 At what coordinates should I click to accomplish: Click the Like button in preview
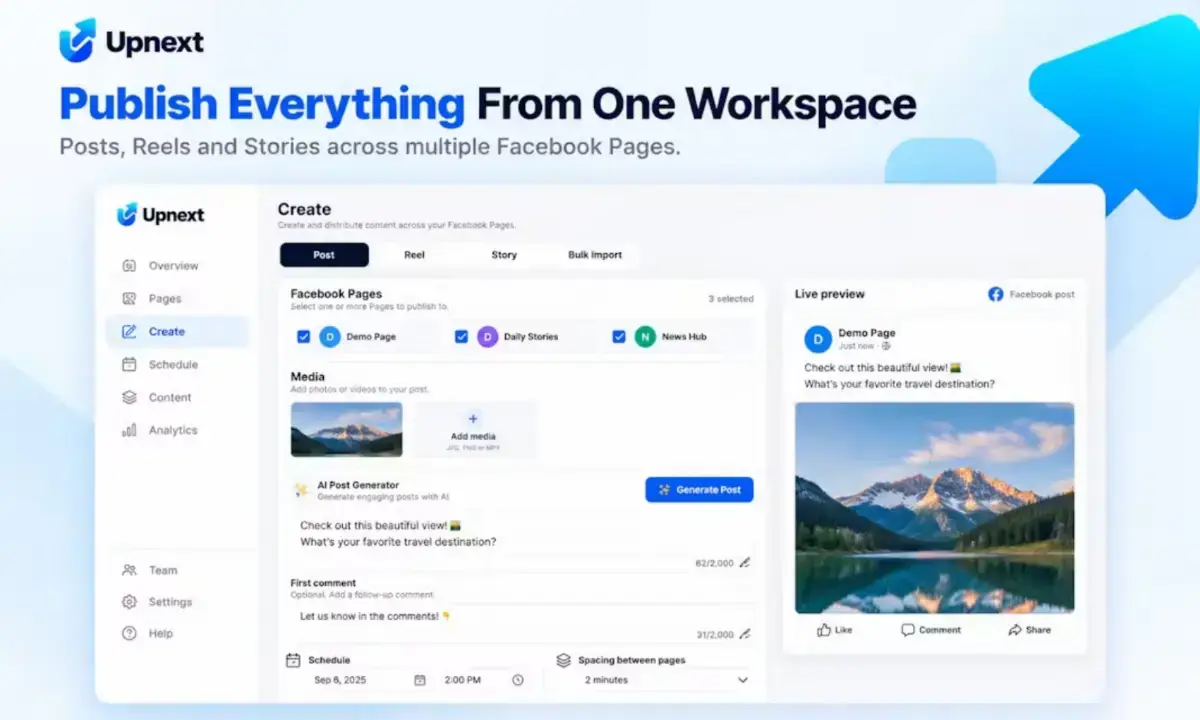click(x=835, y=630)
